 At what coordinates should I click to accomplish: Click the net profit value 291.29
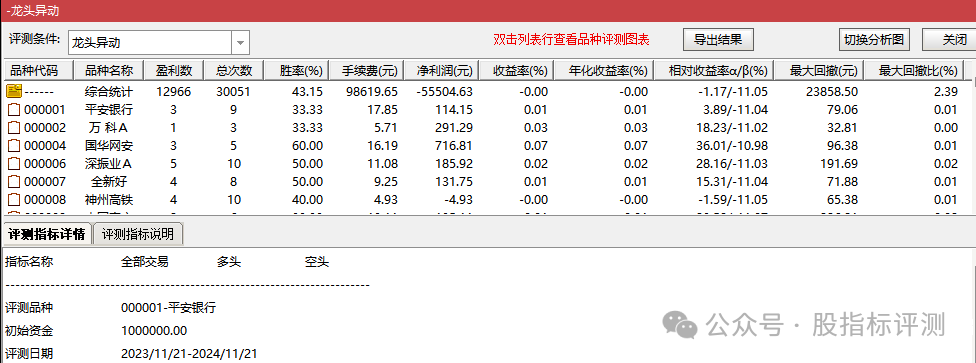(x=455, y=128)
